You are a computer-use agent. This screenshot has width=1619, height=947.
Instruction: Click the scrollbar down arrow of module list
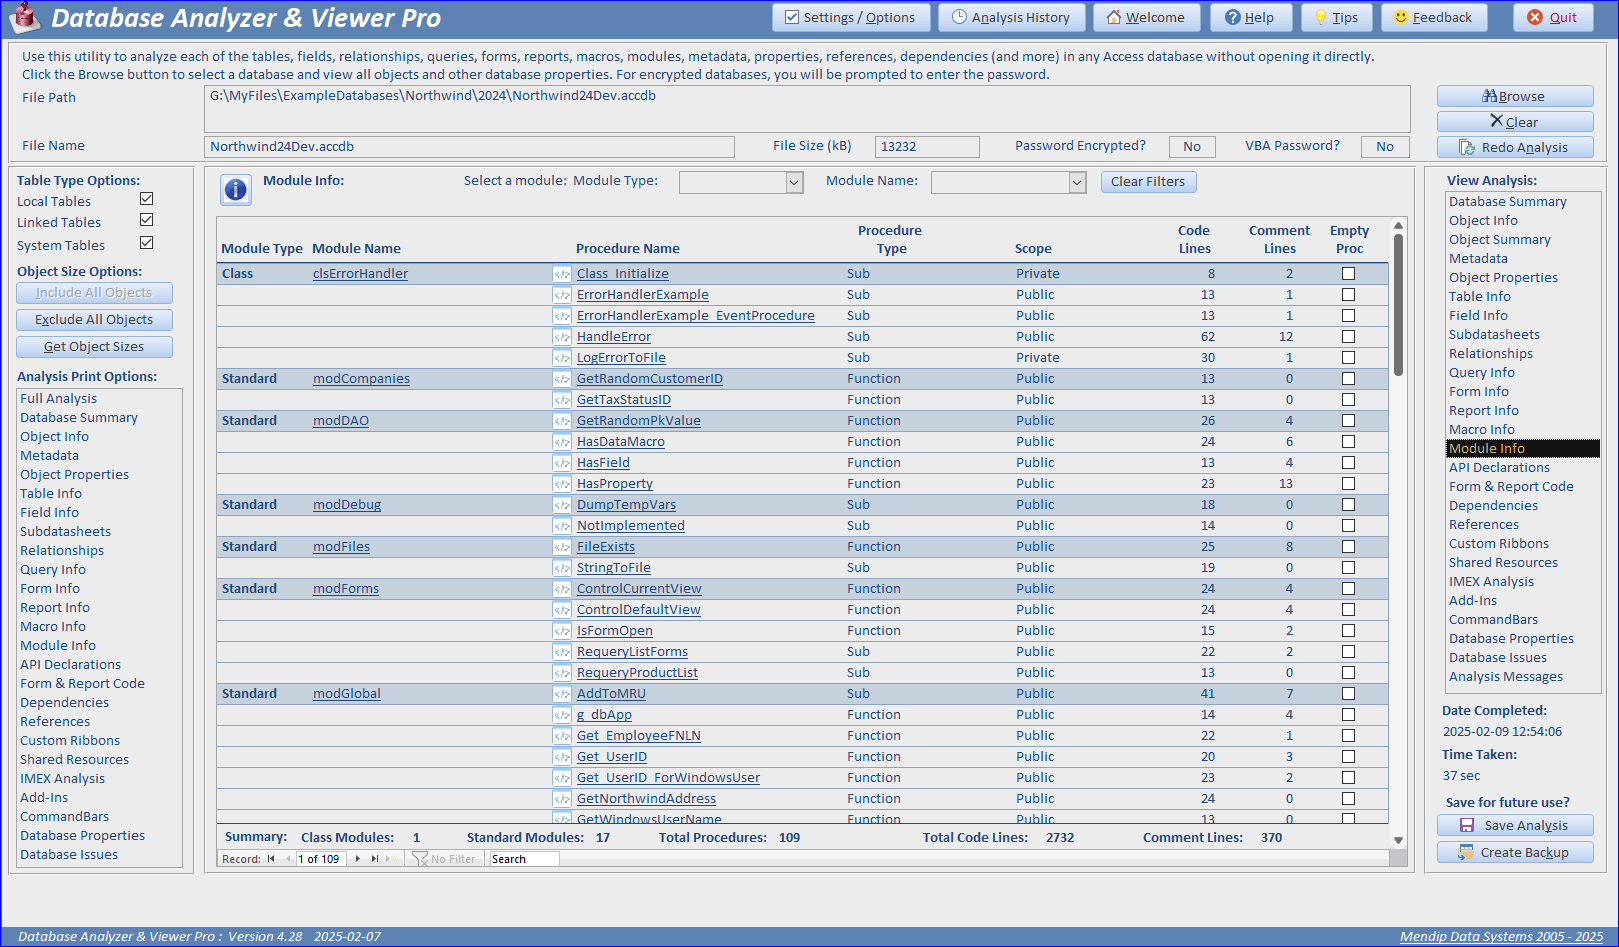[x=1398, y=841]
